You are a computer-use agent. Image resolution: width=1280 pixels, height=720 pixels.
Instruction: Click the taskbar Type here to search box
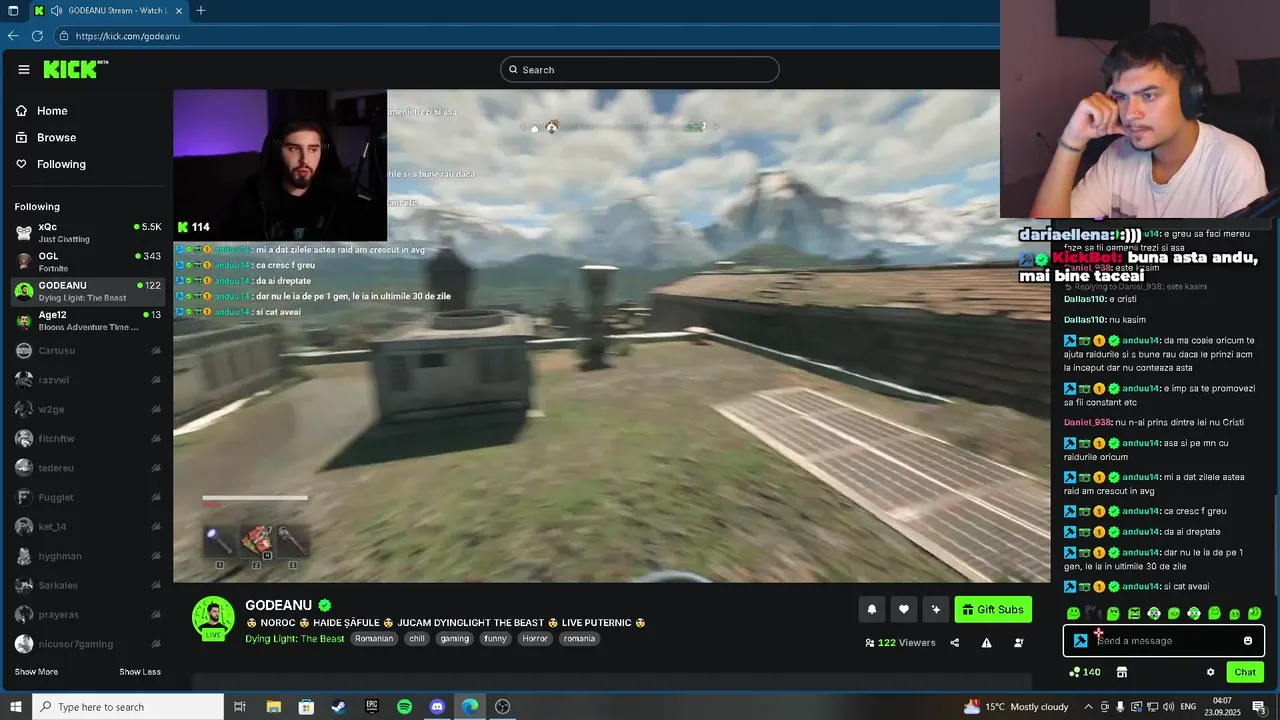pos(128,707)
